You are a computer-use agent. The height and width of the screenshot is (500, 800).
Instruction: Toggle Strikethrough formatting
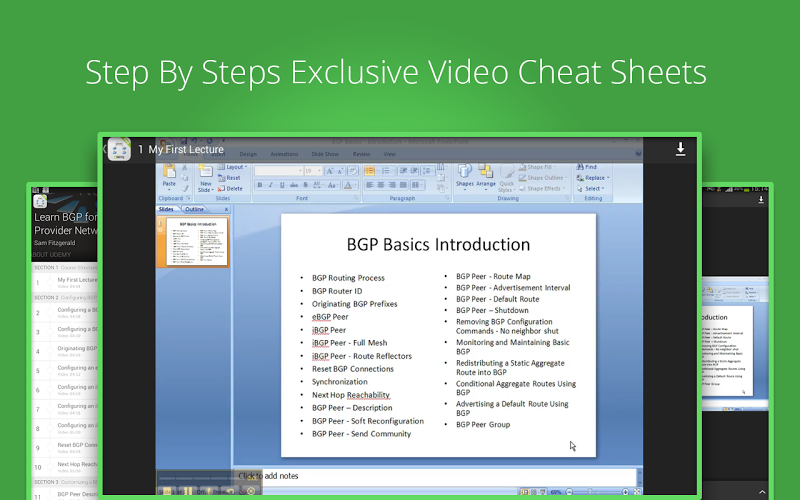[294, 185]
